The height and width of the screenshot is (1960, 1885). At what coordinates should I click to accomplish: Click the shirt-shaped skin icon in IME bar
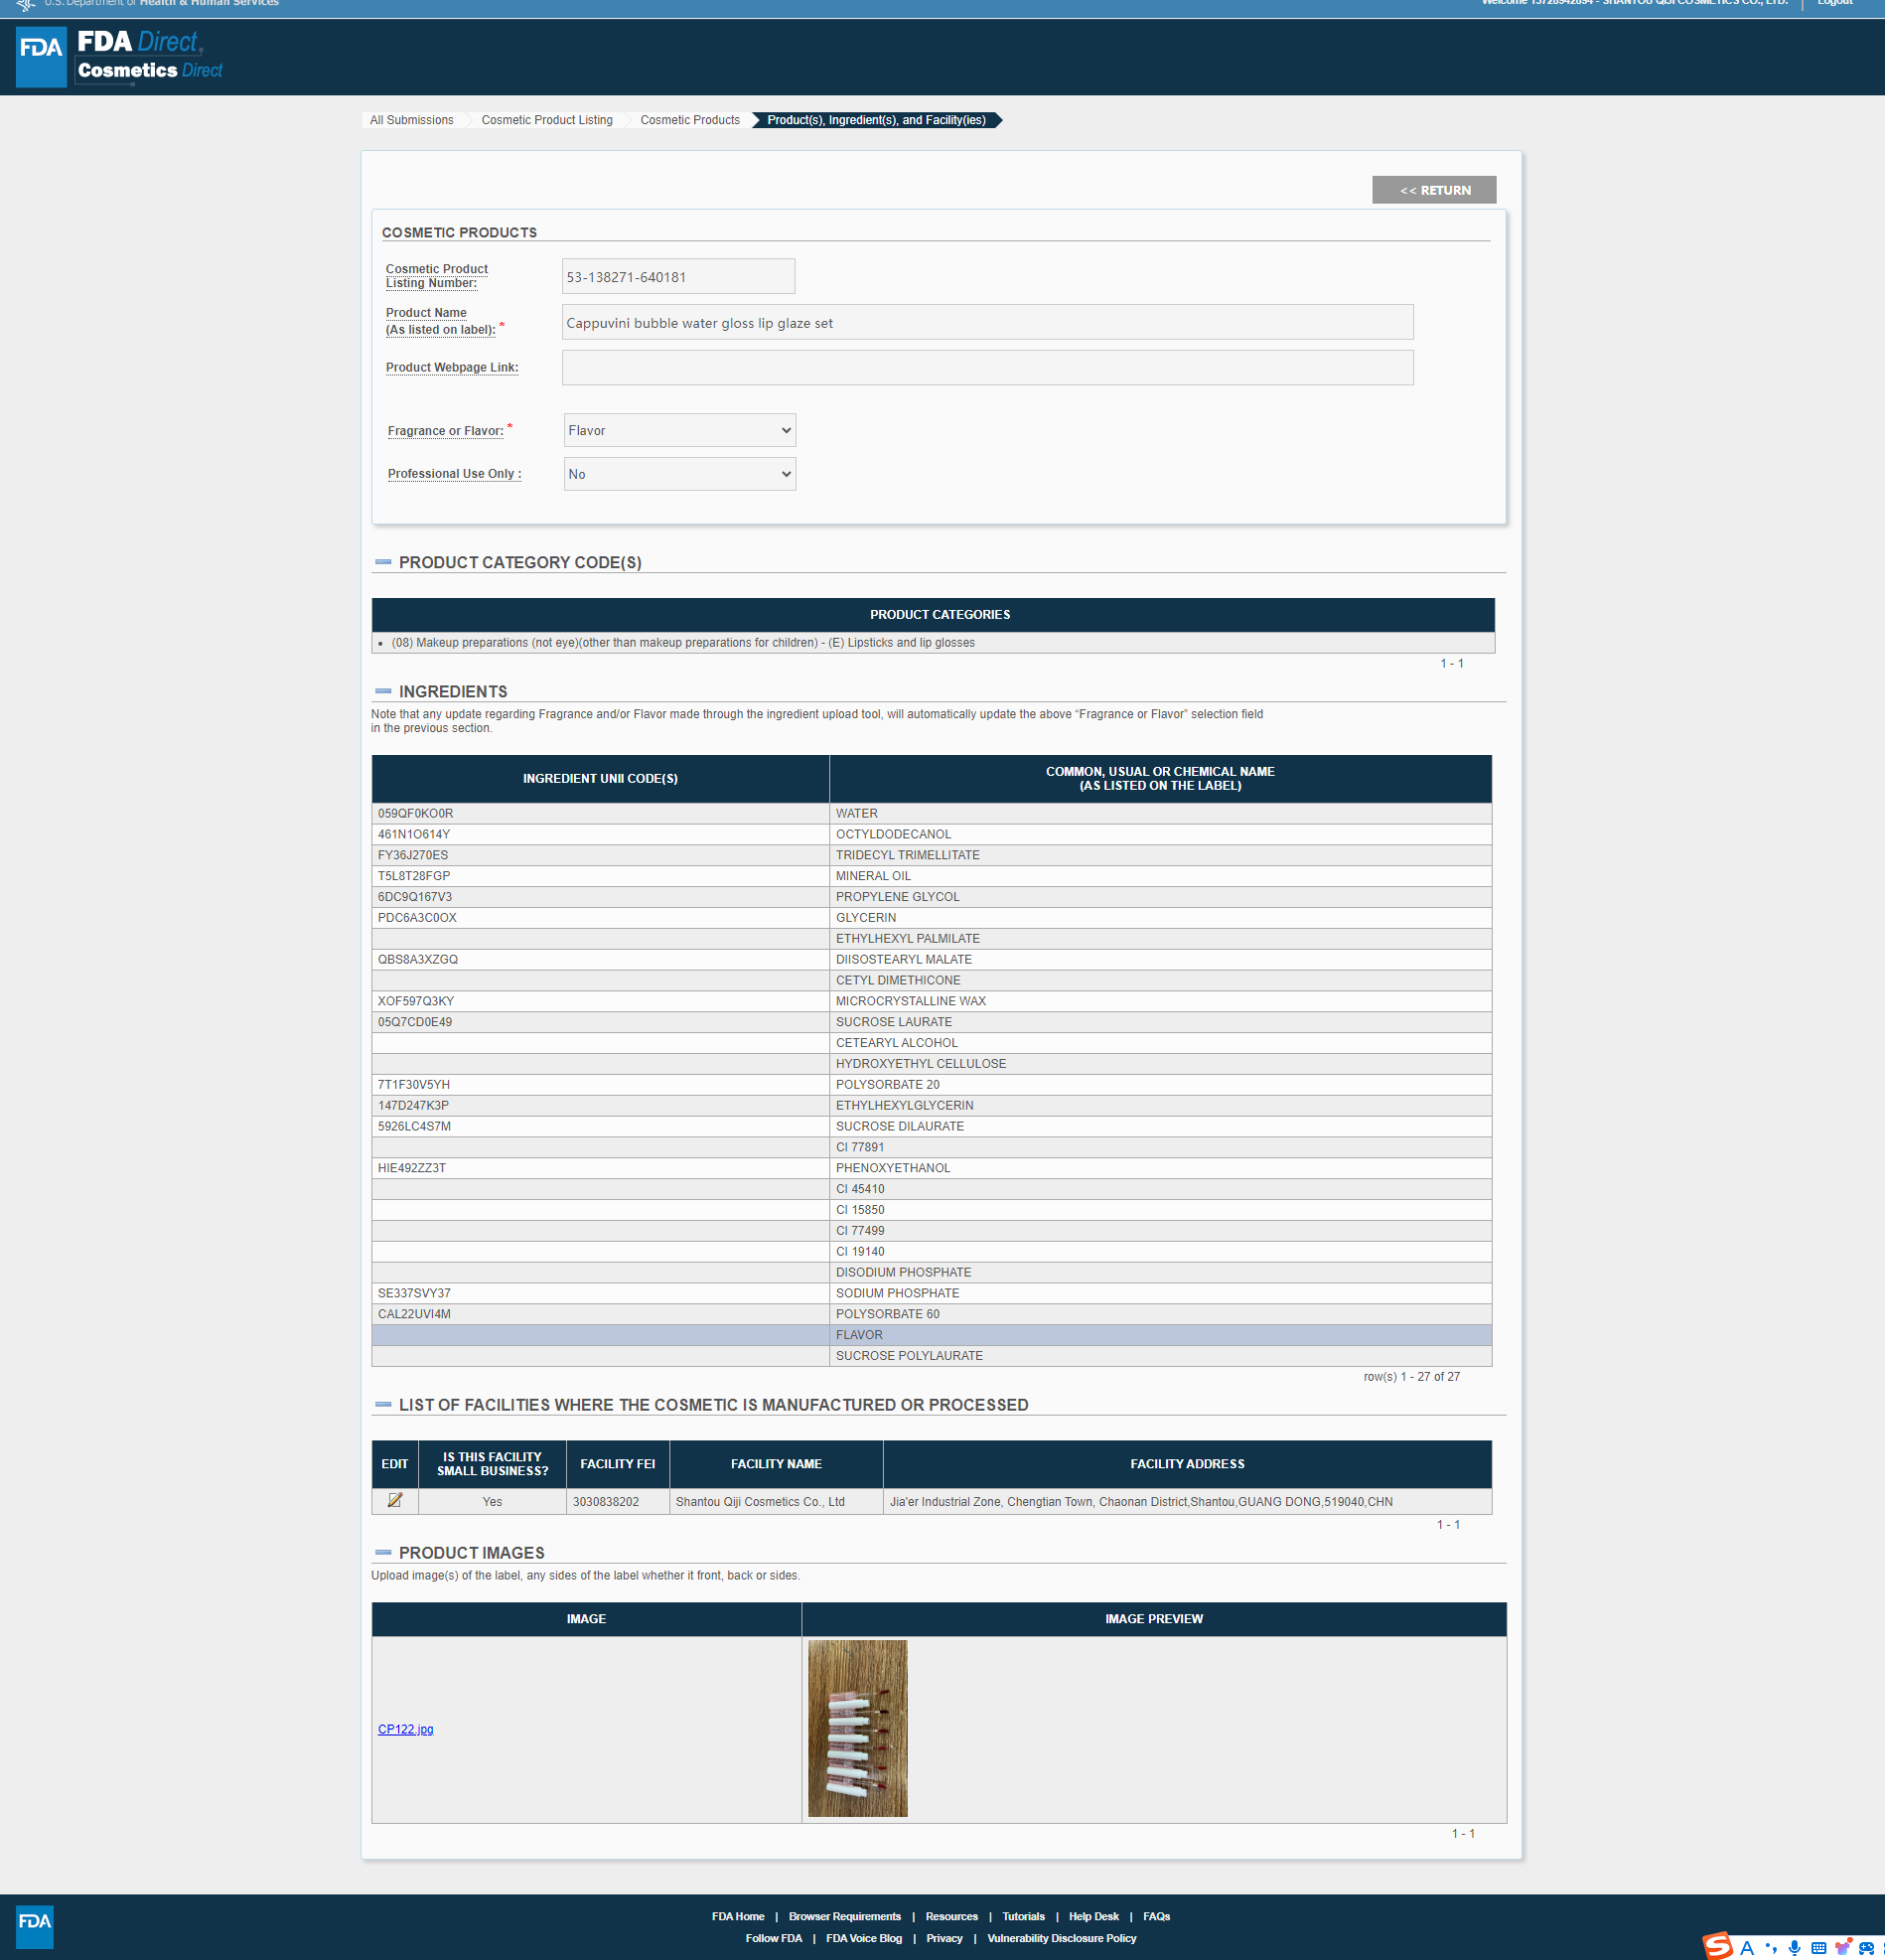[x=1842, y=1947]
